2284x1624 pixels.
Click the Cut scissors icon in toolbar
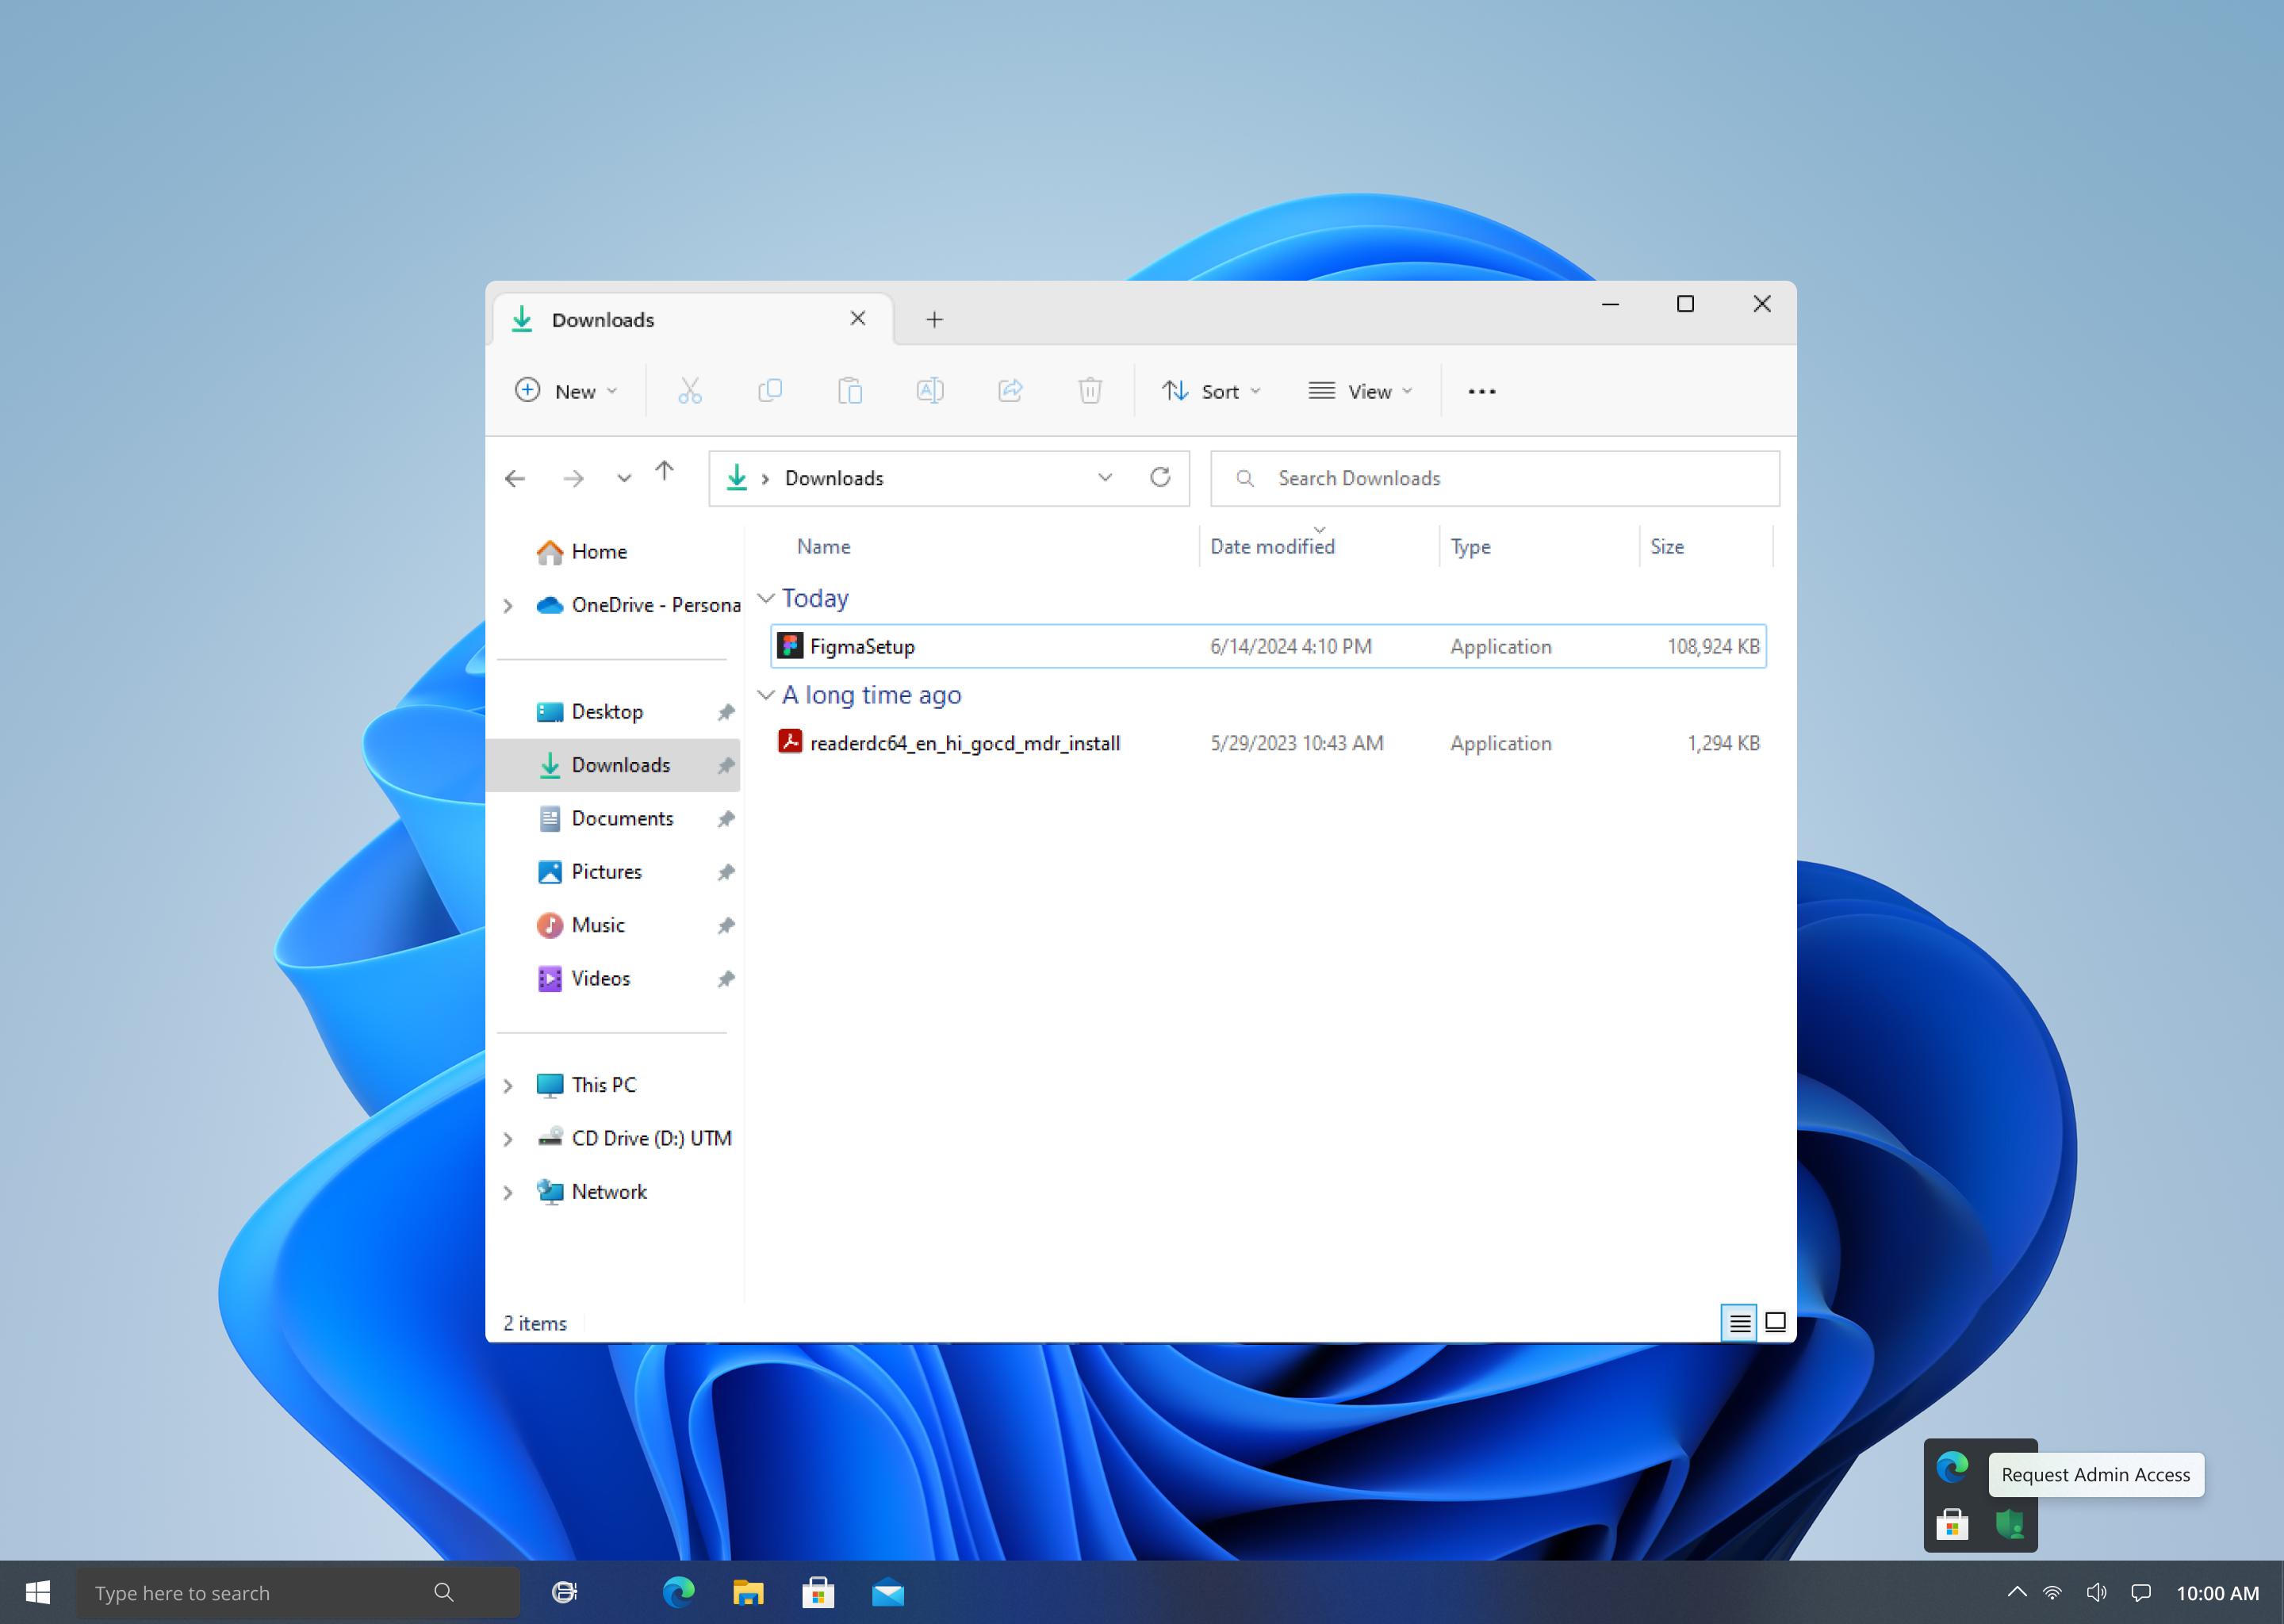tap(690, 391)
